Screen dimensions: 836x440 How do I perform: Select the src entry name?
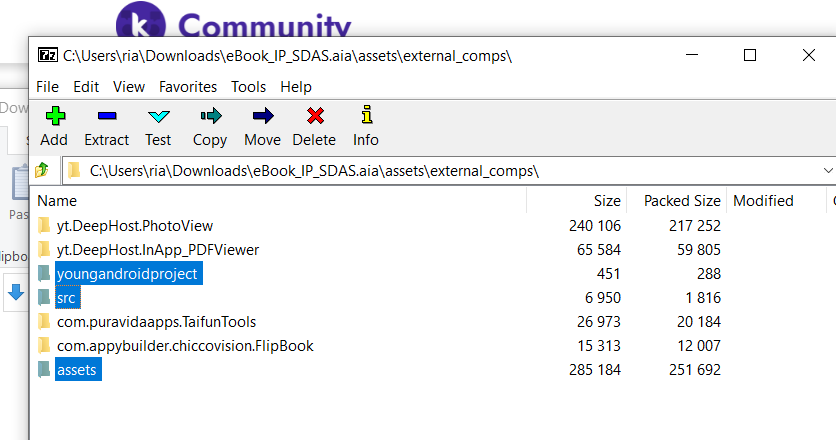66,298
